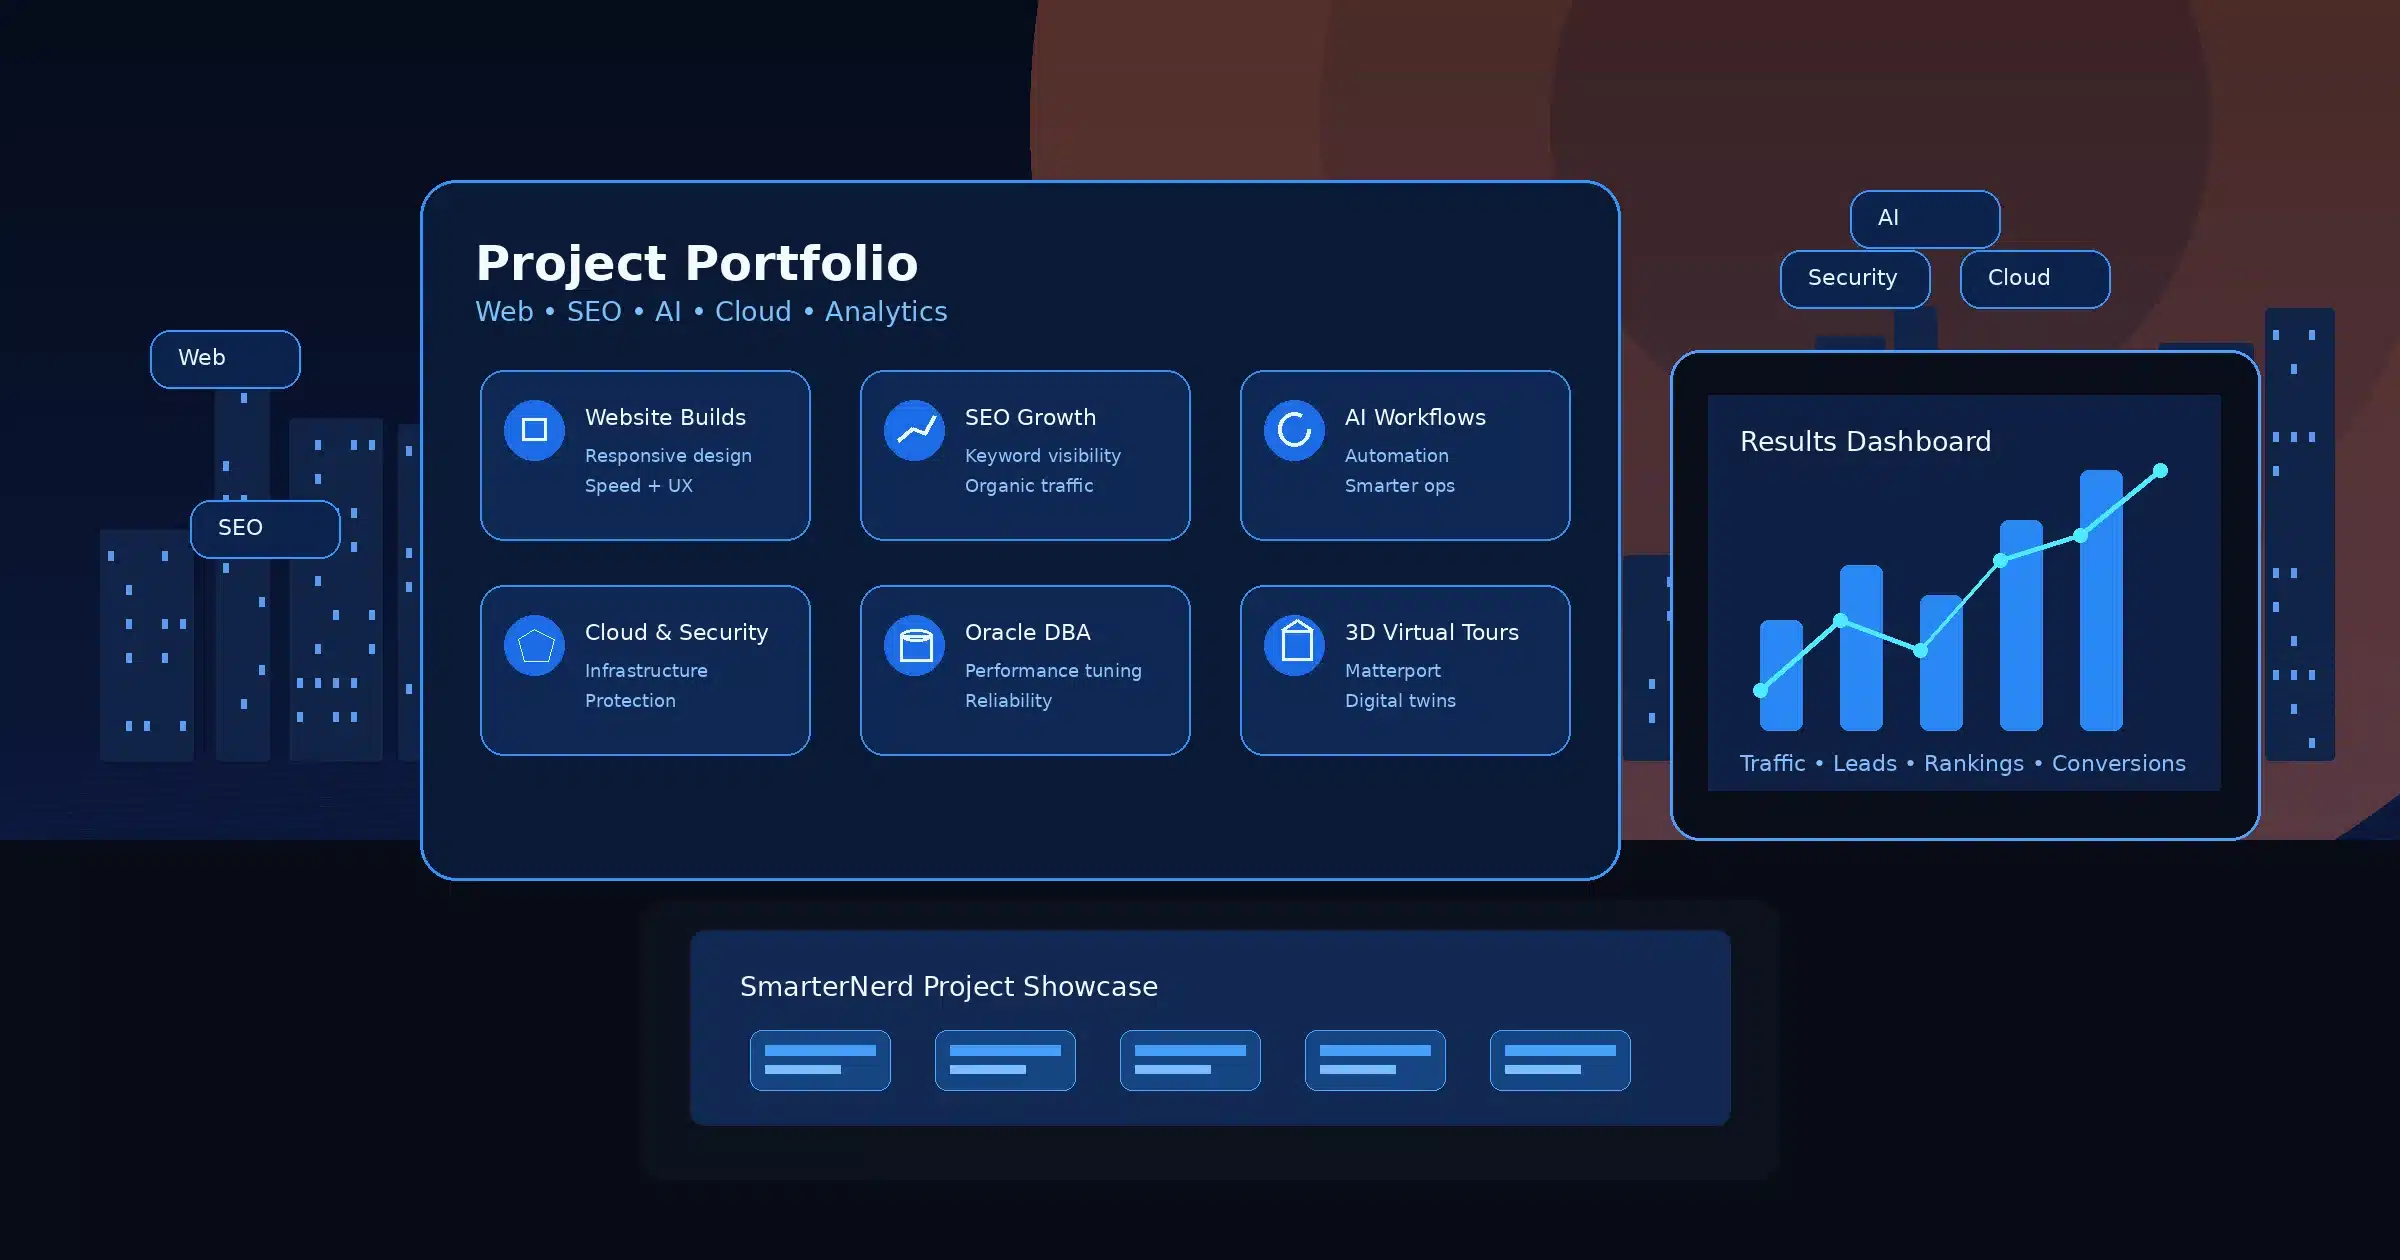This screenshot has height=1260, width=2400.
Task: Click the 'Web • SEO • AI • Cloud • Analytics' subtitle
Action: click(x=711, y=312)
